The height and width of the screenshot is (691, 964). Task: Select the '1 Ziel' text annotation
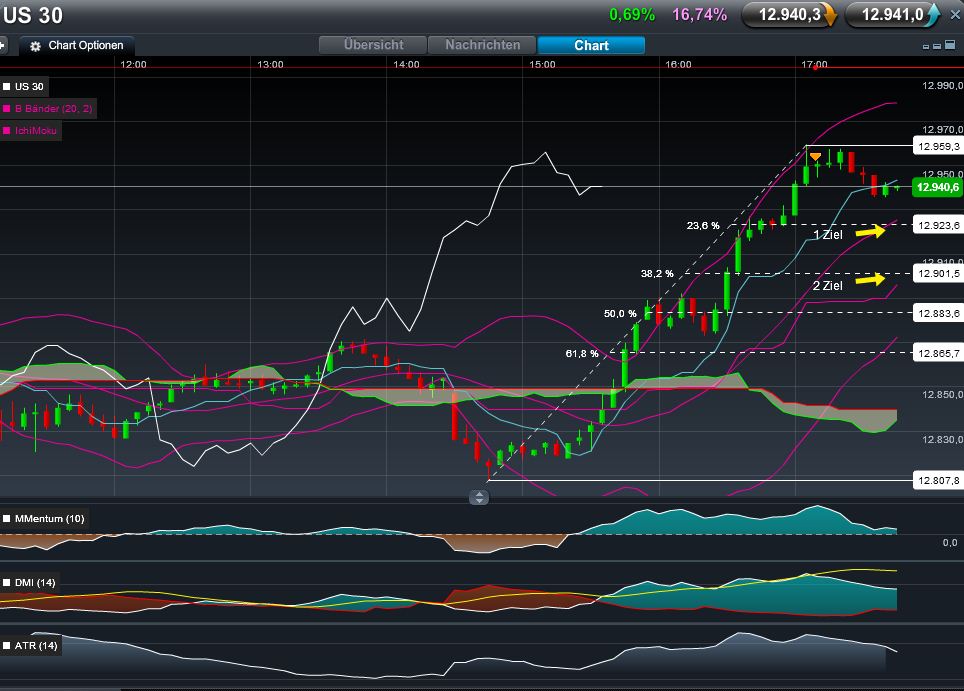[828, 235]
